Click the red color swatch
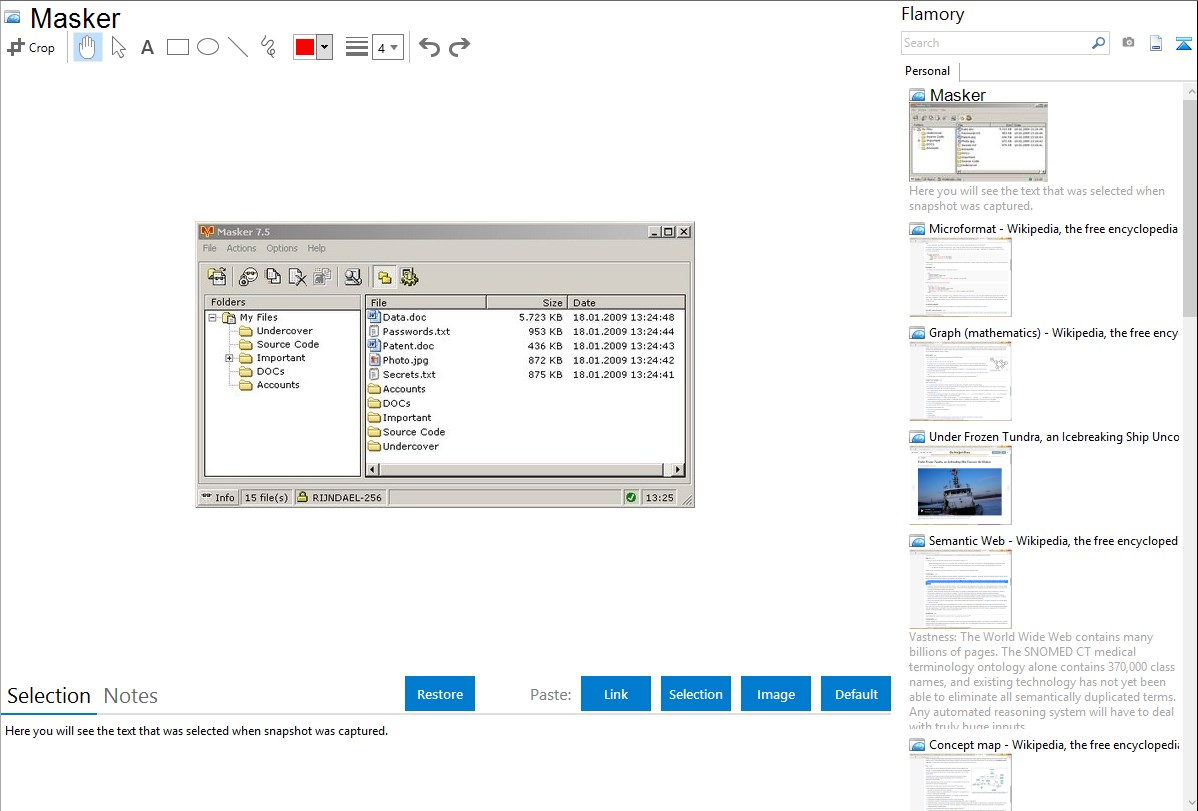The image size is (1198, 811). pyautogui.click(x=305, y=47)
